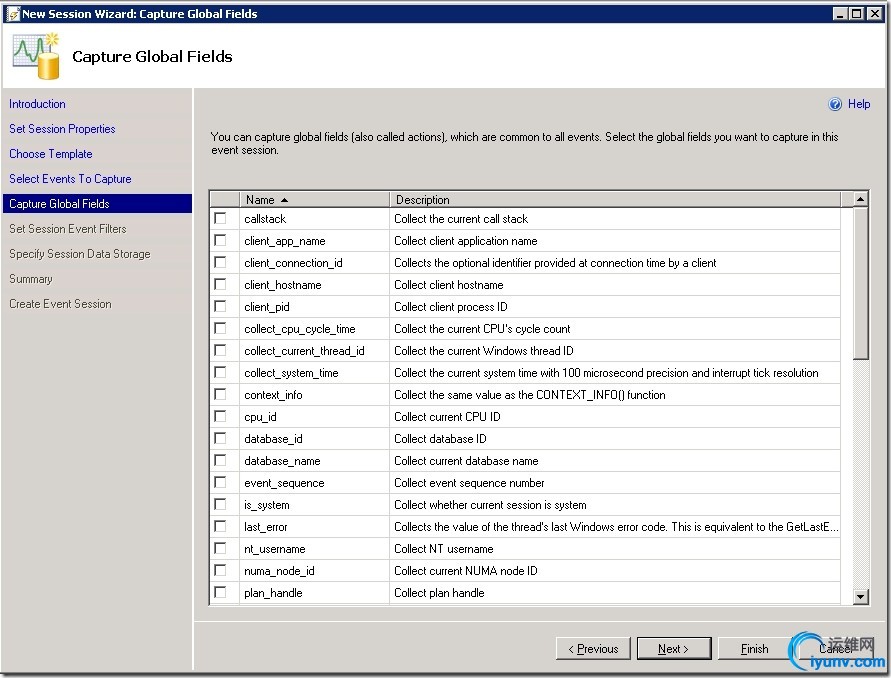Click 'Collect the current call stack' description
The image size is (891, 678).
pyautogui.click(x=461, y=219)
